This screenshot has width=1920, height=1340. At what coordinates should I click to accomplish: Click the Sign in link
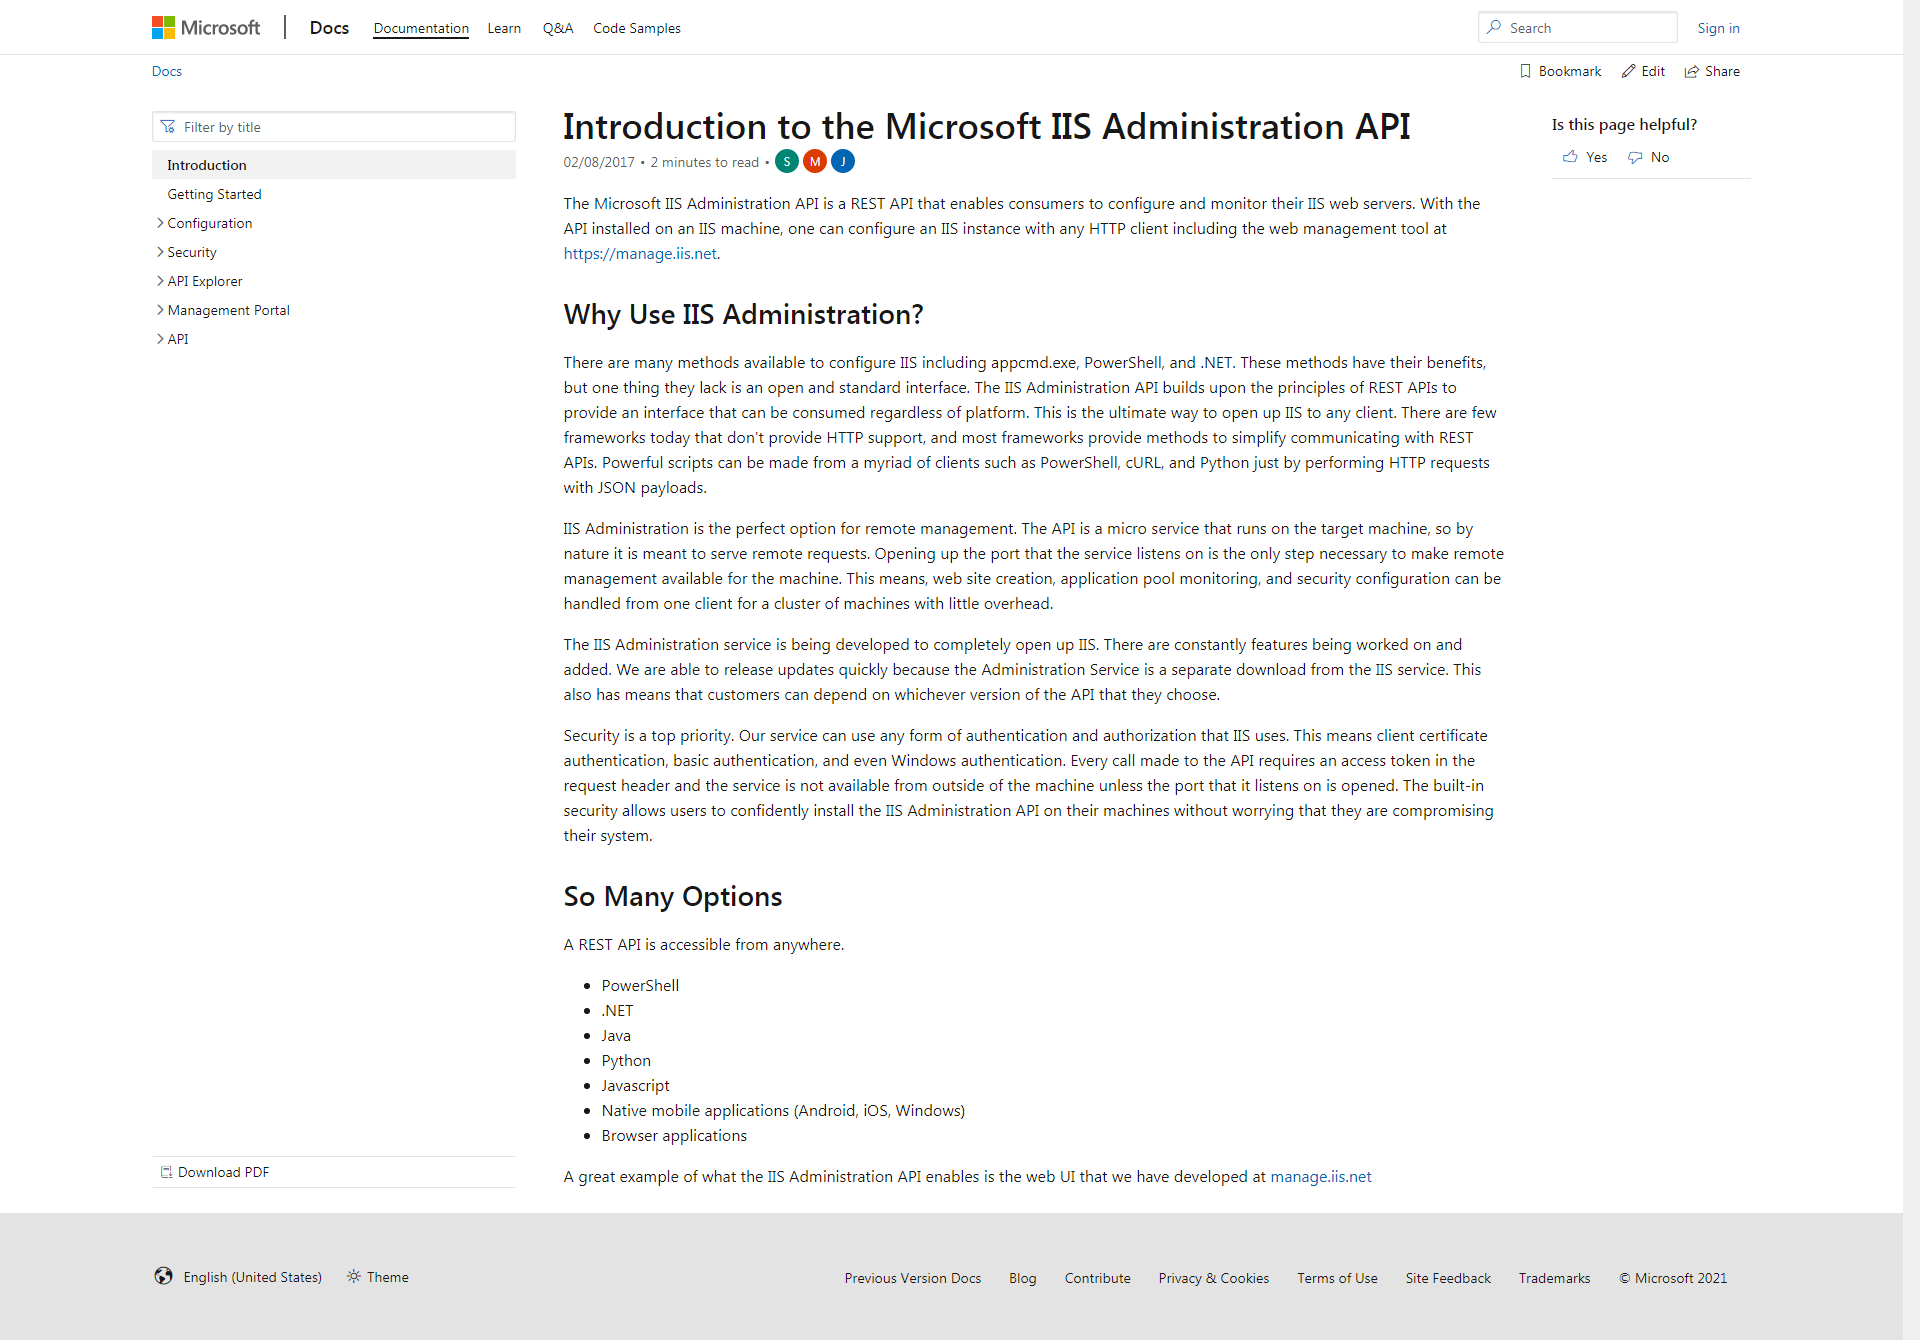[1718, 28]
